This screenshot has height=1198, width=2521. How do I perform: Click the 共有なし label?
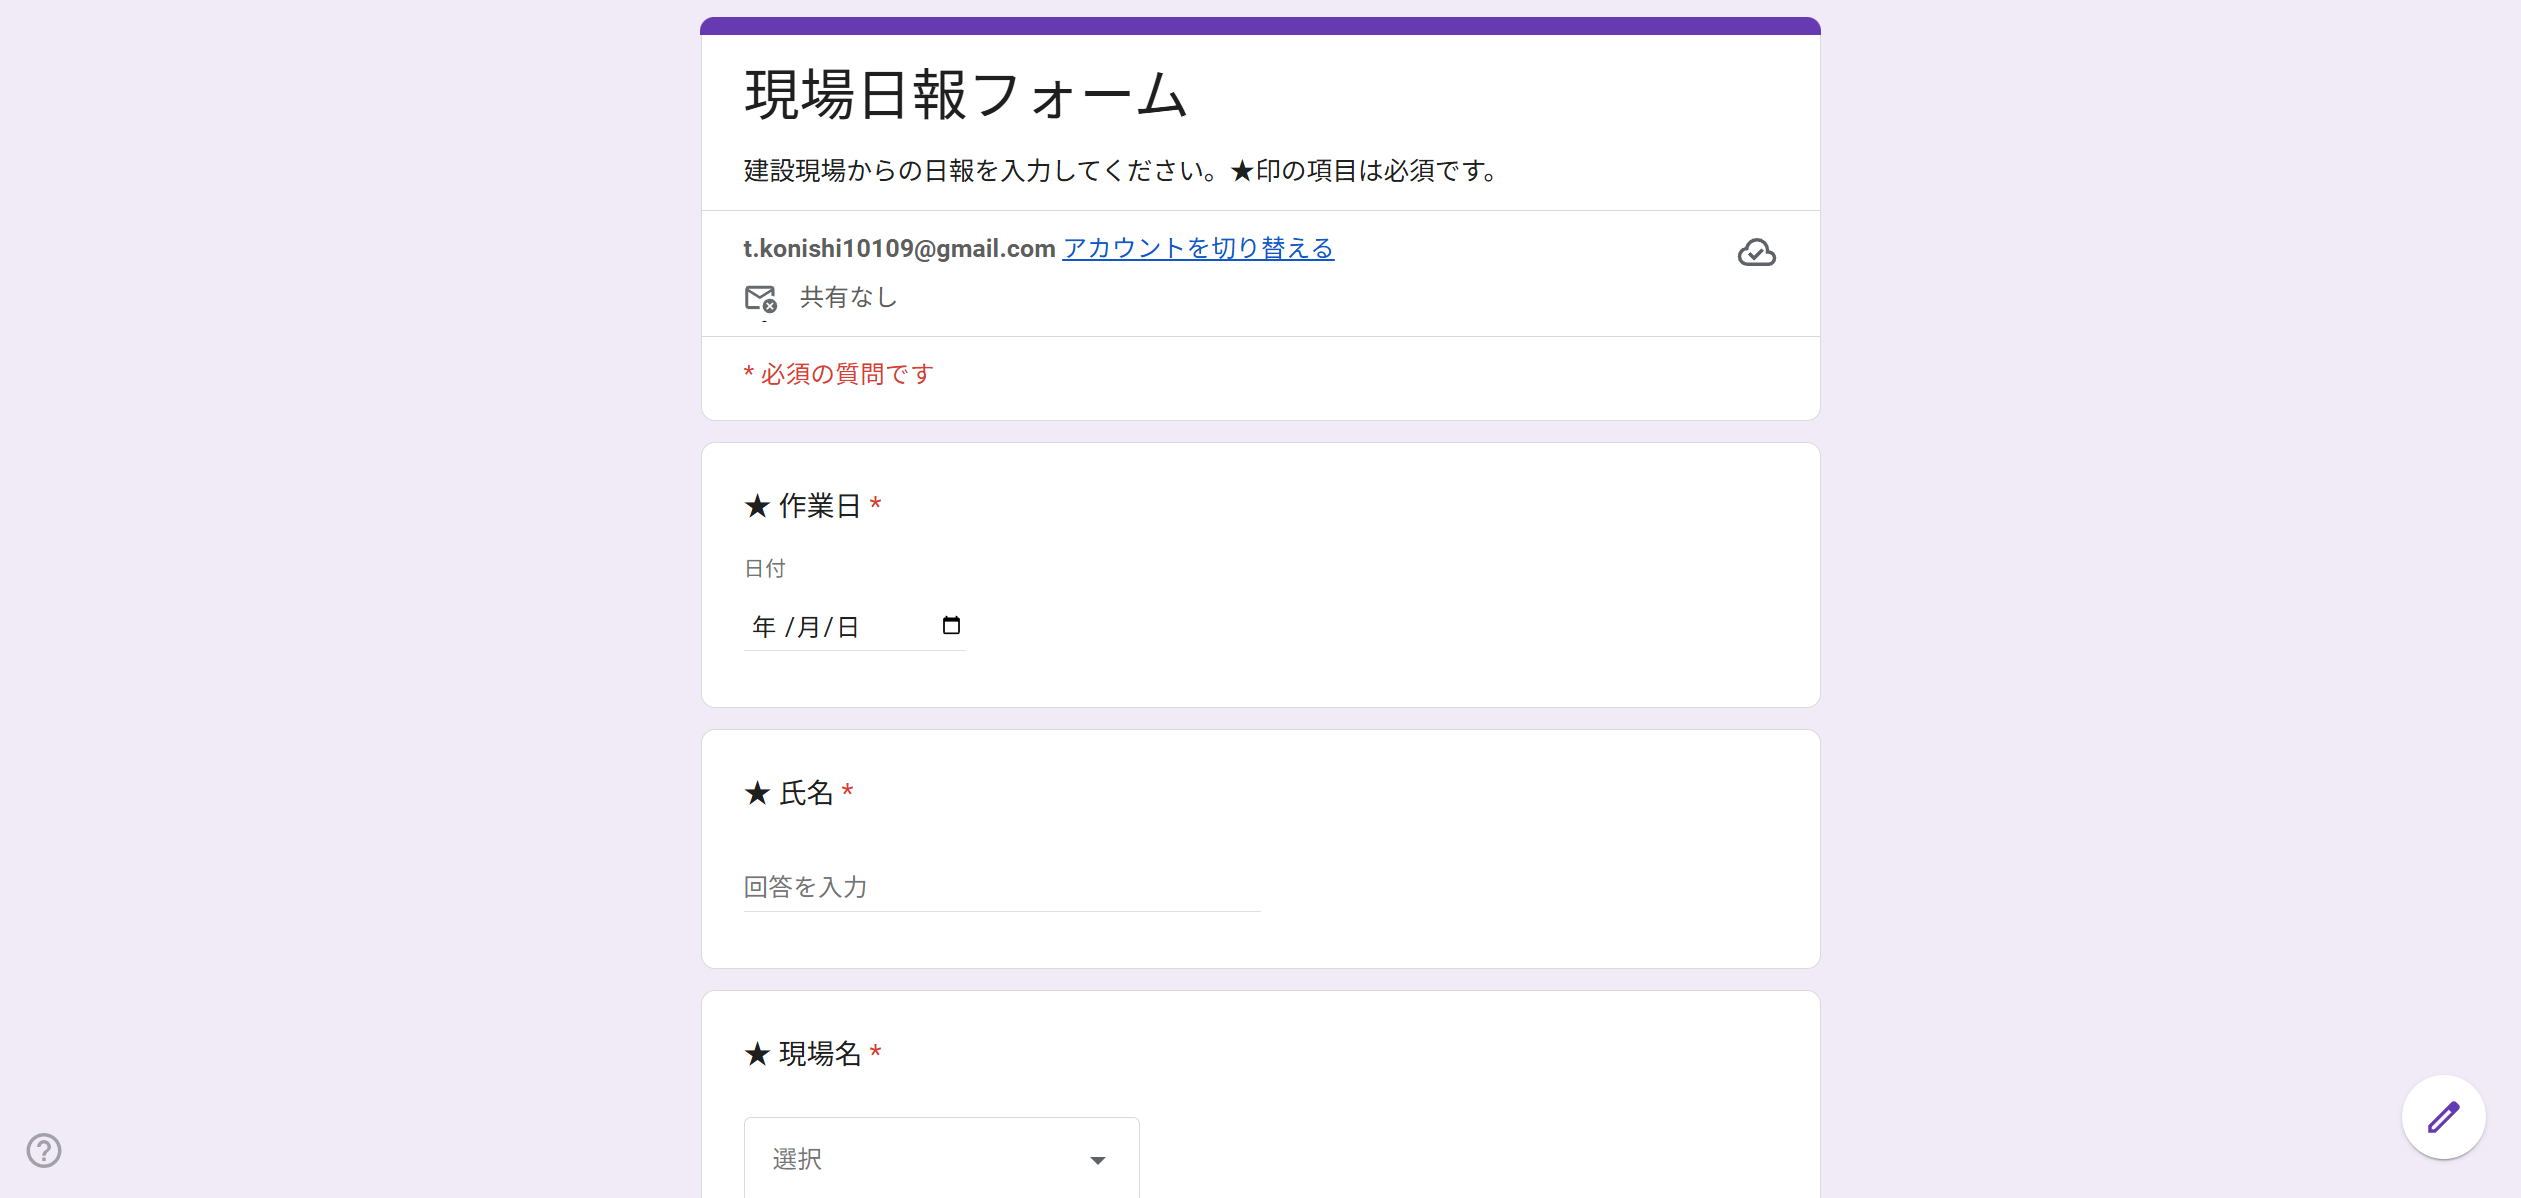tap(848, 297)
